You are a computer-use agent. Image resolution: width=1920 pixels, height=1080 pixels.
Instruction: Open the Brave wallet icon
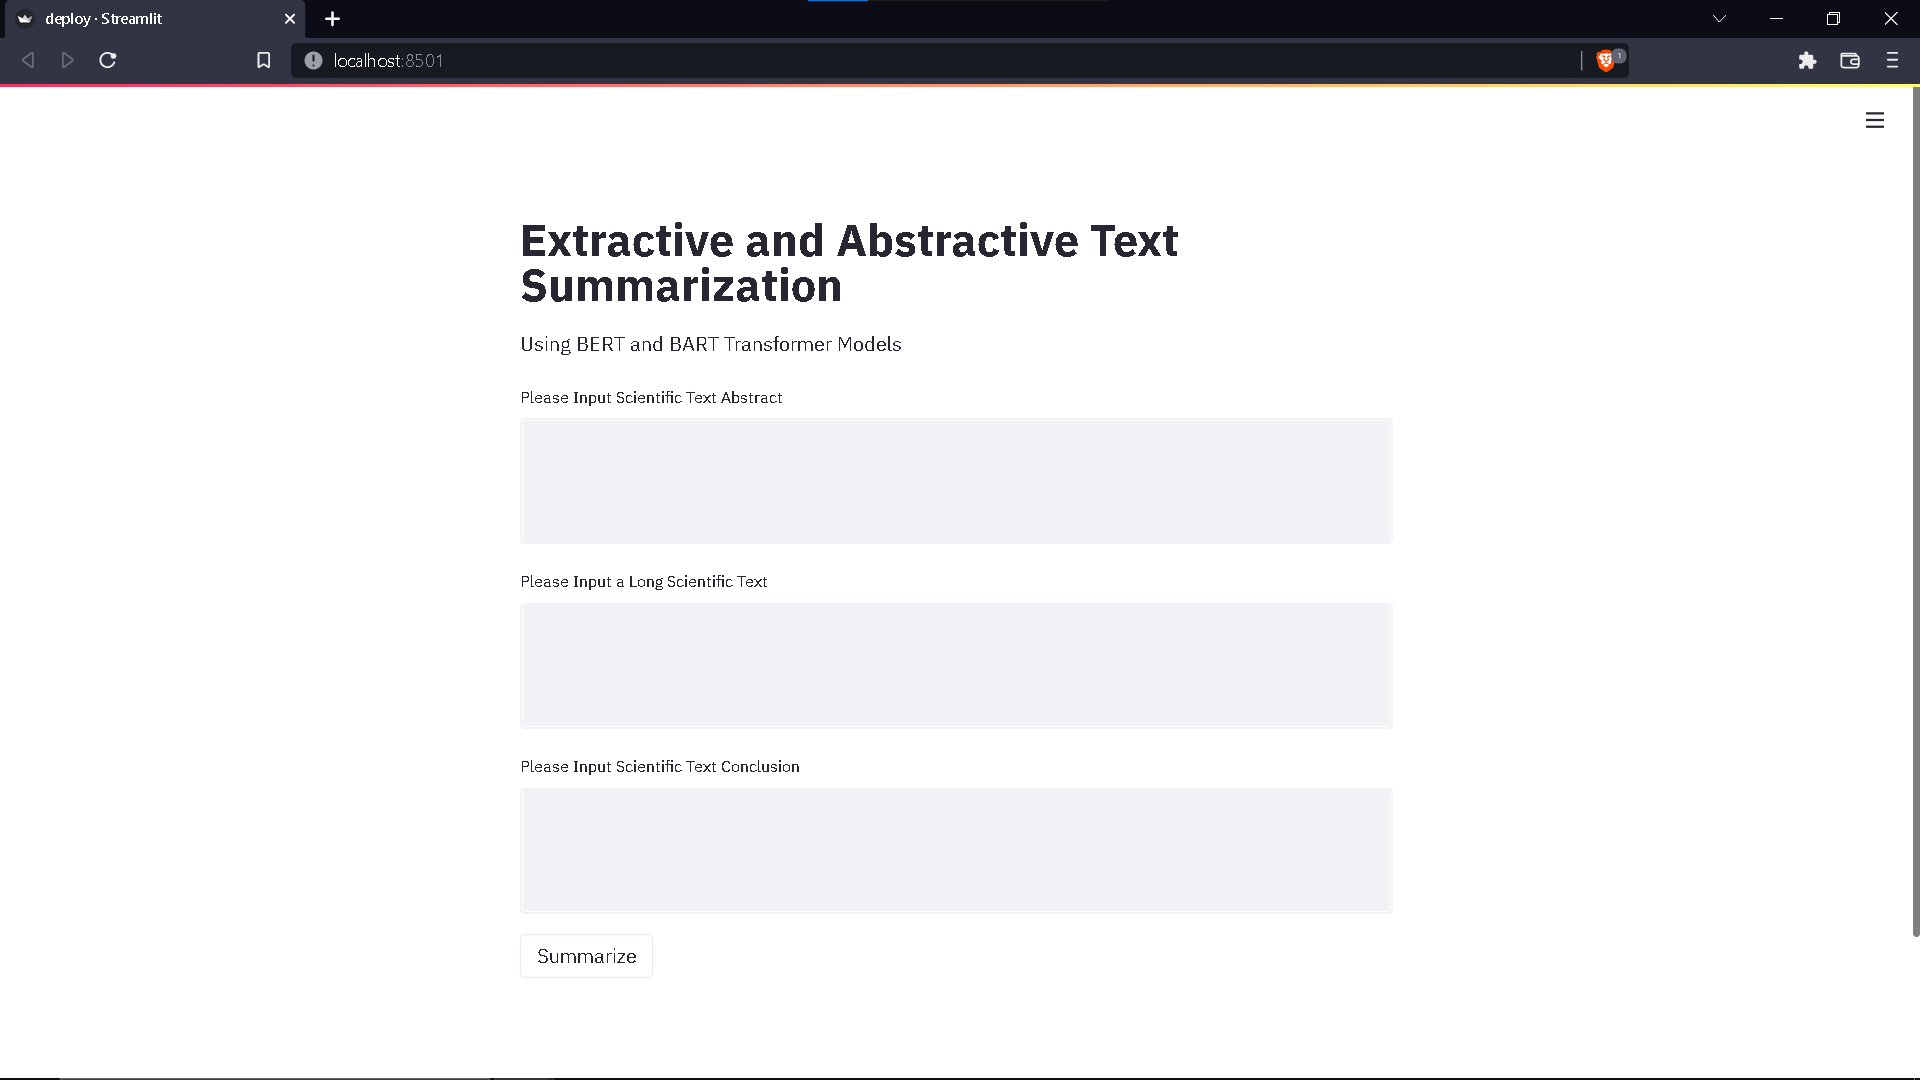pos(1849,61)
